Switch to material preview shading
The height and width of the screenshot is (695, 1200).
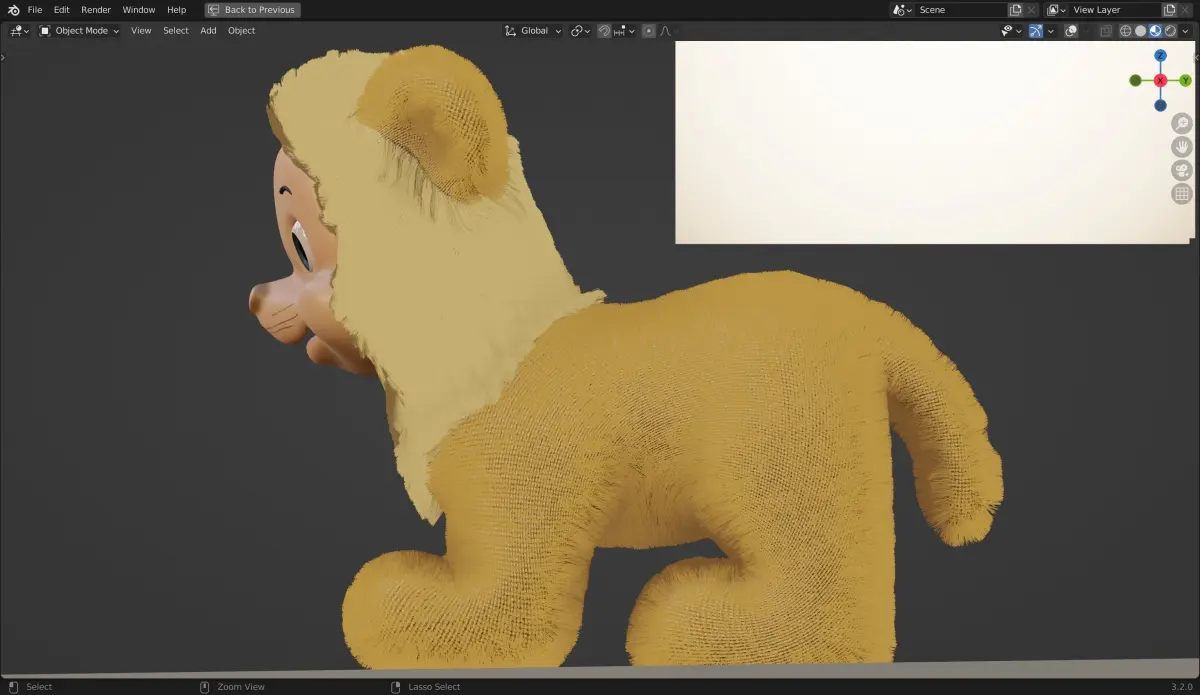pyautogui.click(x=1156, y=31)
